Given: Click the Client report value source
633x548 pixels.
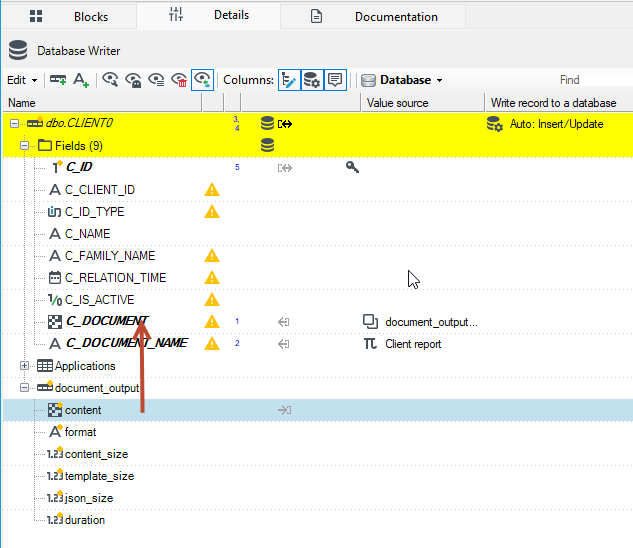Looking at the screenshot, I should point(413,344).
